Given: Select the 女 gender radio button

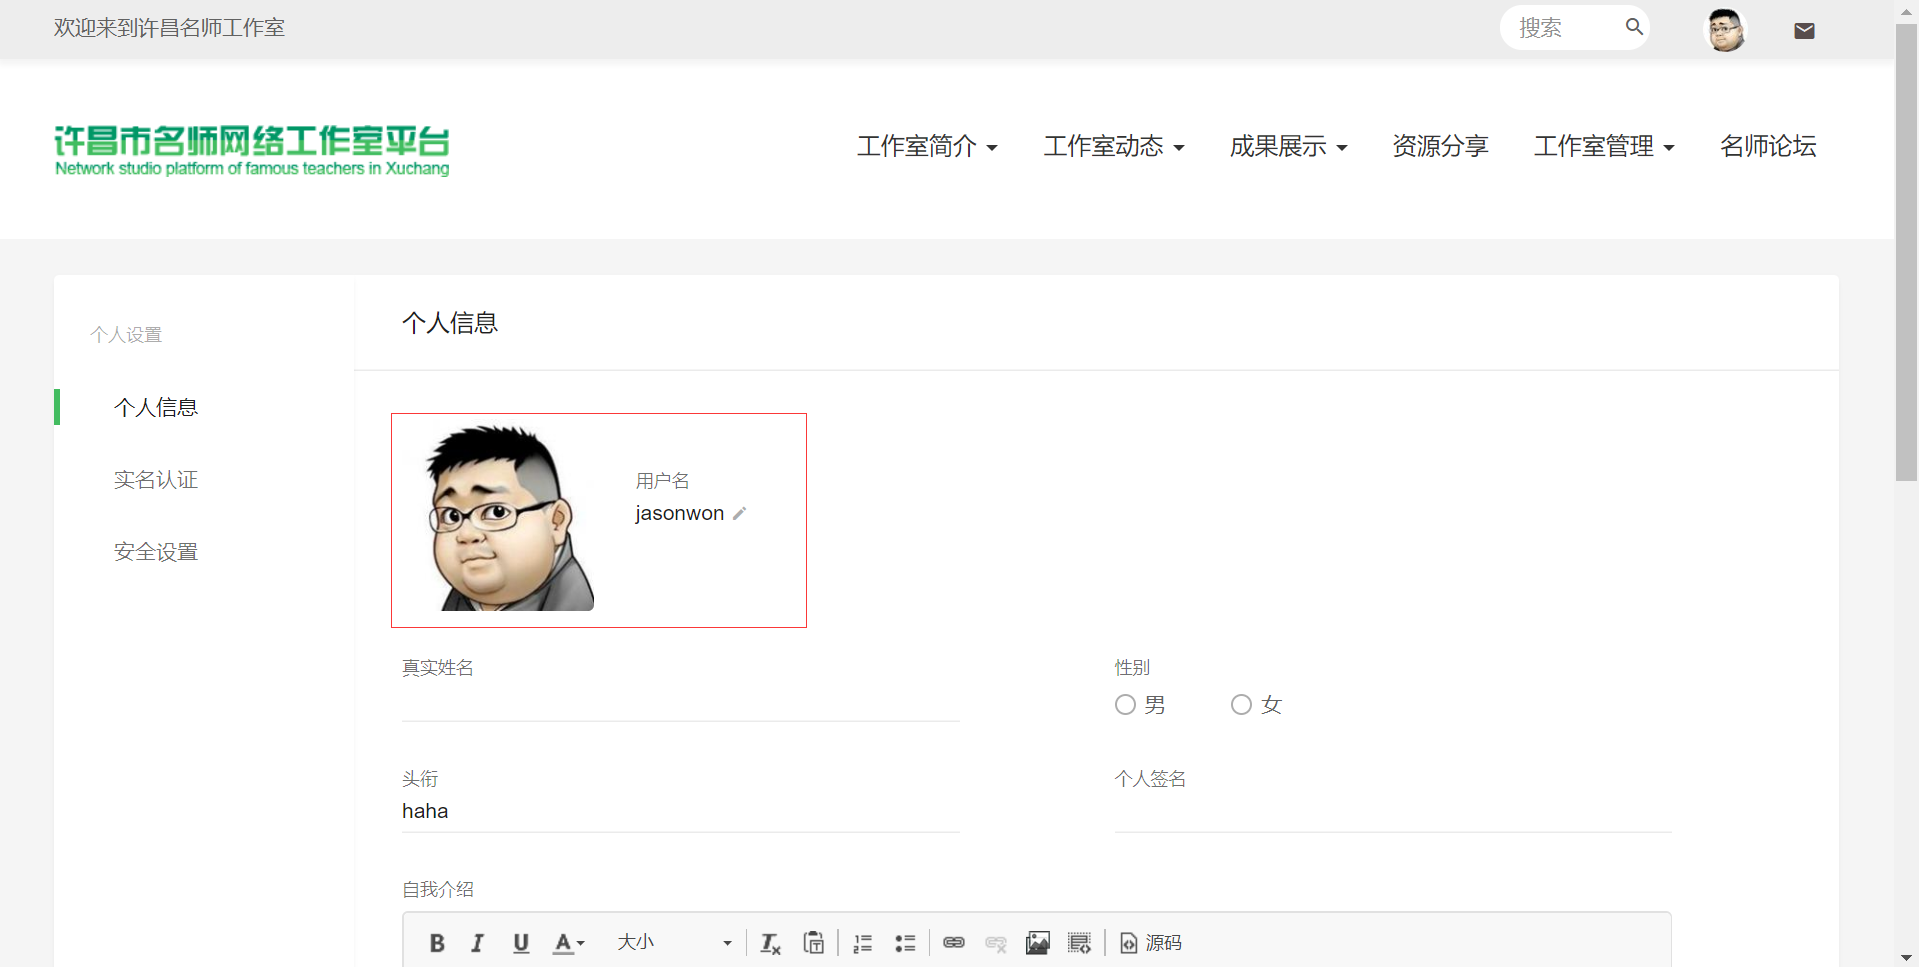Looking at the screenshot, I should click(x=1241, y=705).
